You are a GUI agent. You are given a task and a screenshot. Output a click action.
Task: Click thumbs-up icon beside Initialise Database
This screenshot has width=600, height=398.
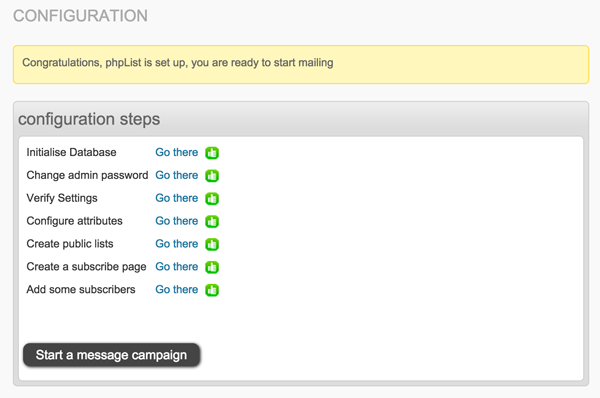212,153
